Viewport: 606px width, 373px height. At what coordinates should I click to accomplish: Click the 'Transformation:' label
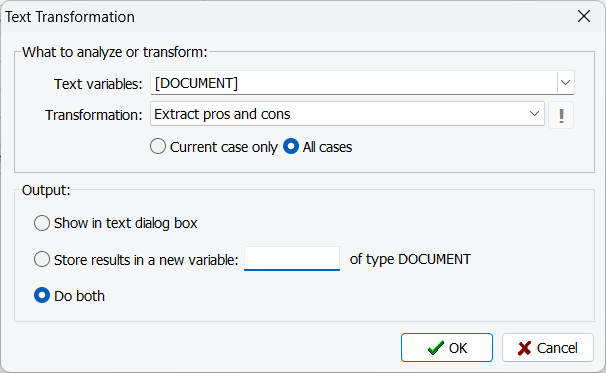(94, 115)
